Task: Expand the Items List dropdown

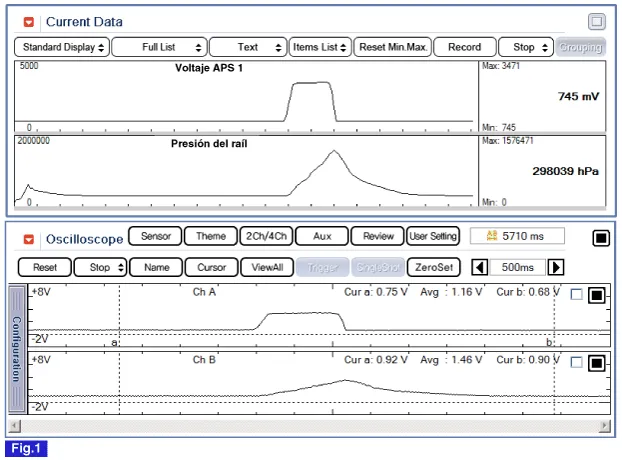Action: (x=320, y=47)
